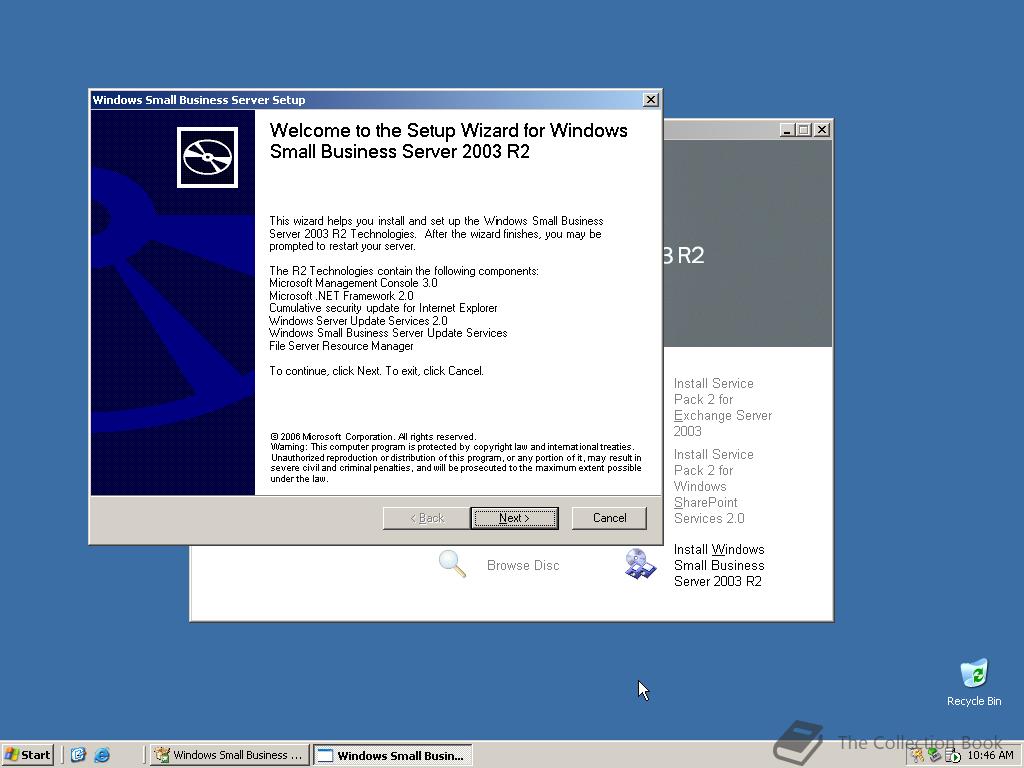Click the 10:46 AM taskbar clock
This screenshot has width=1024, height=768.
990,755
